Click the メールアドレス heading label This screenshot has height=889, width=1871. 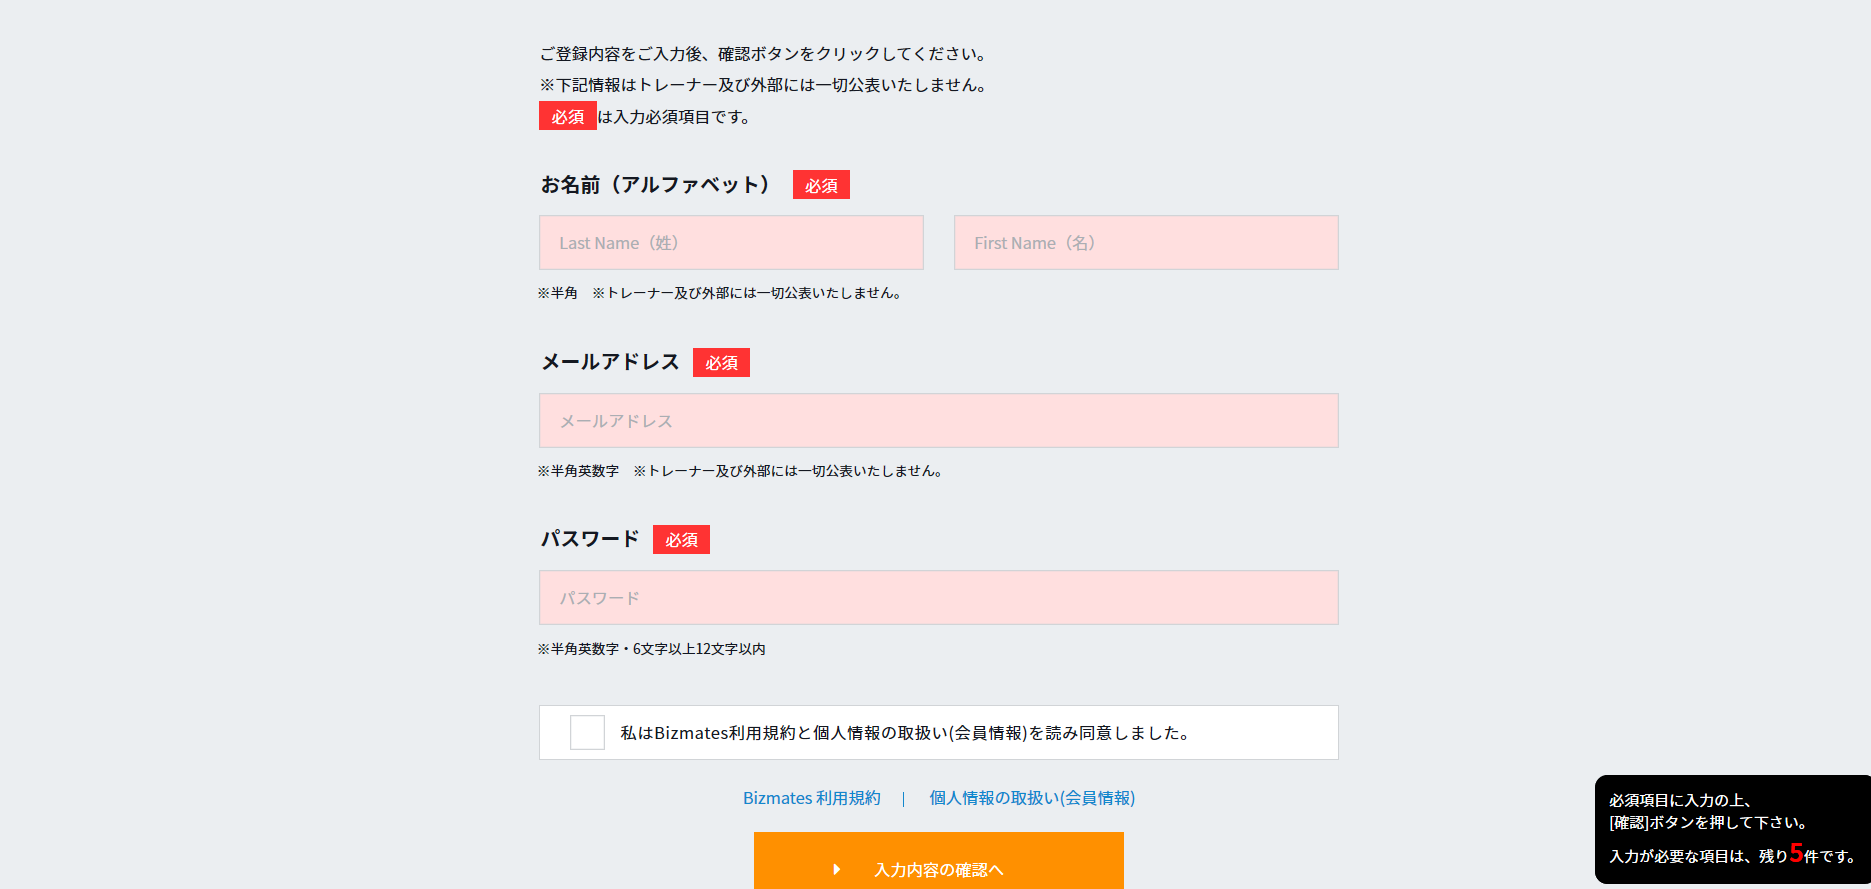click(x=610, y=362)
